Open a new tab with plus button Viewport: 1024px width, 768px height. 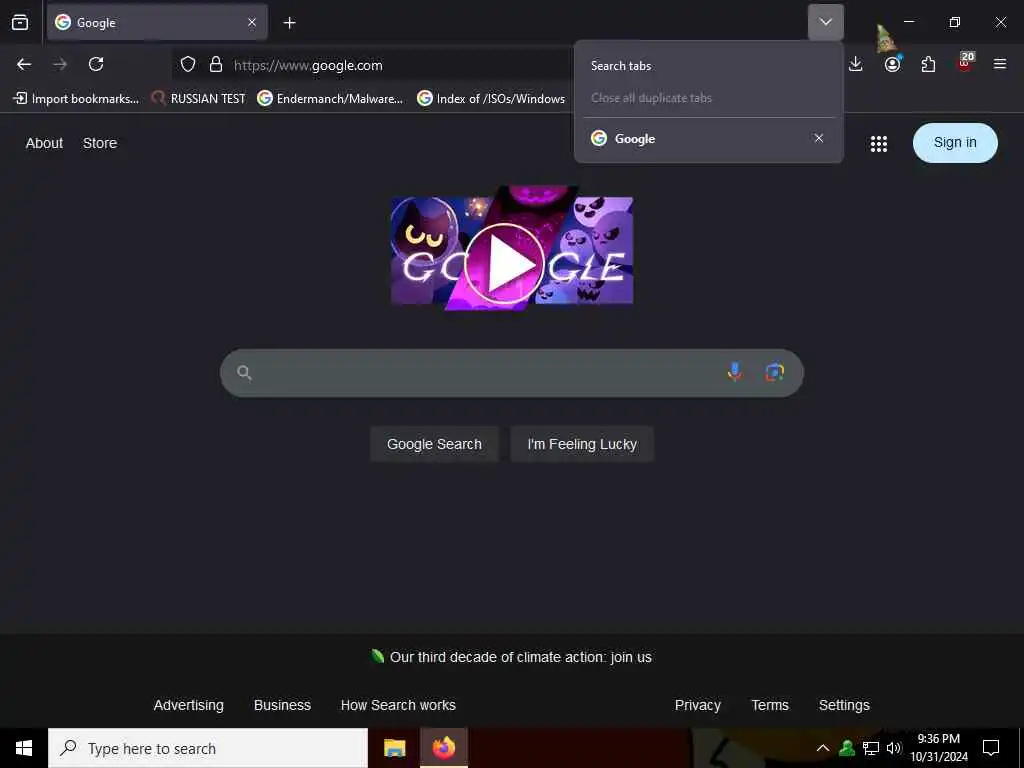coord(289,23)
